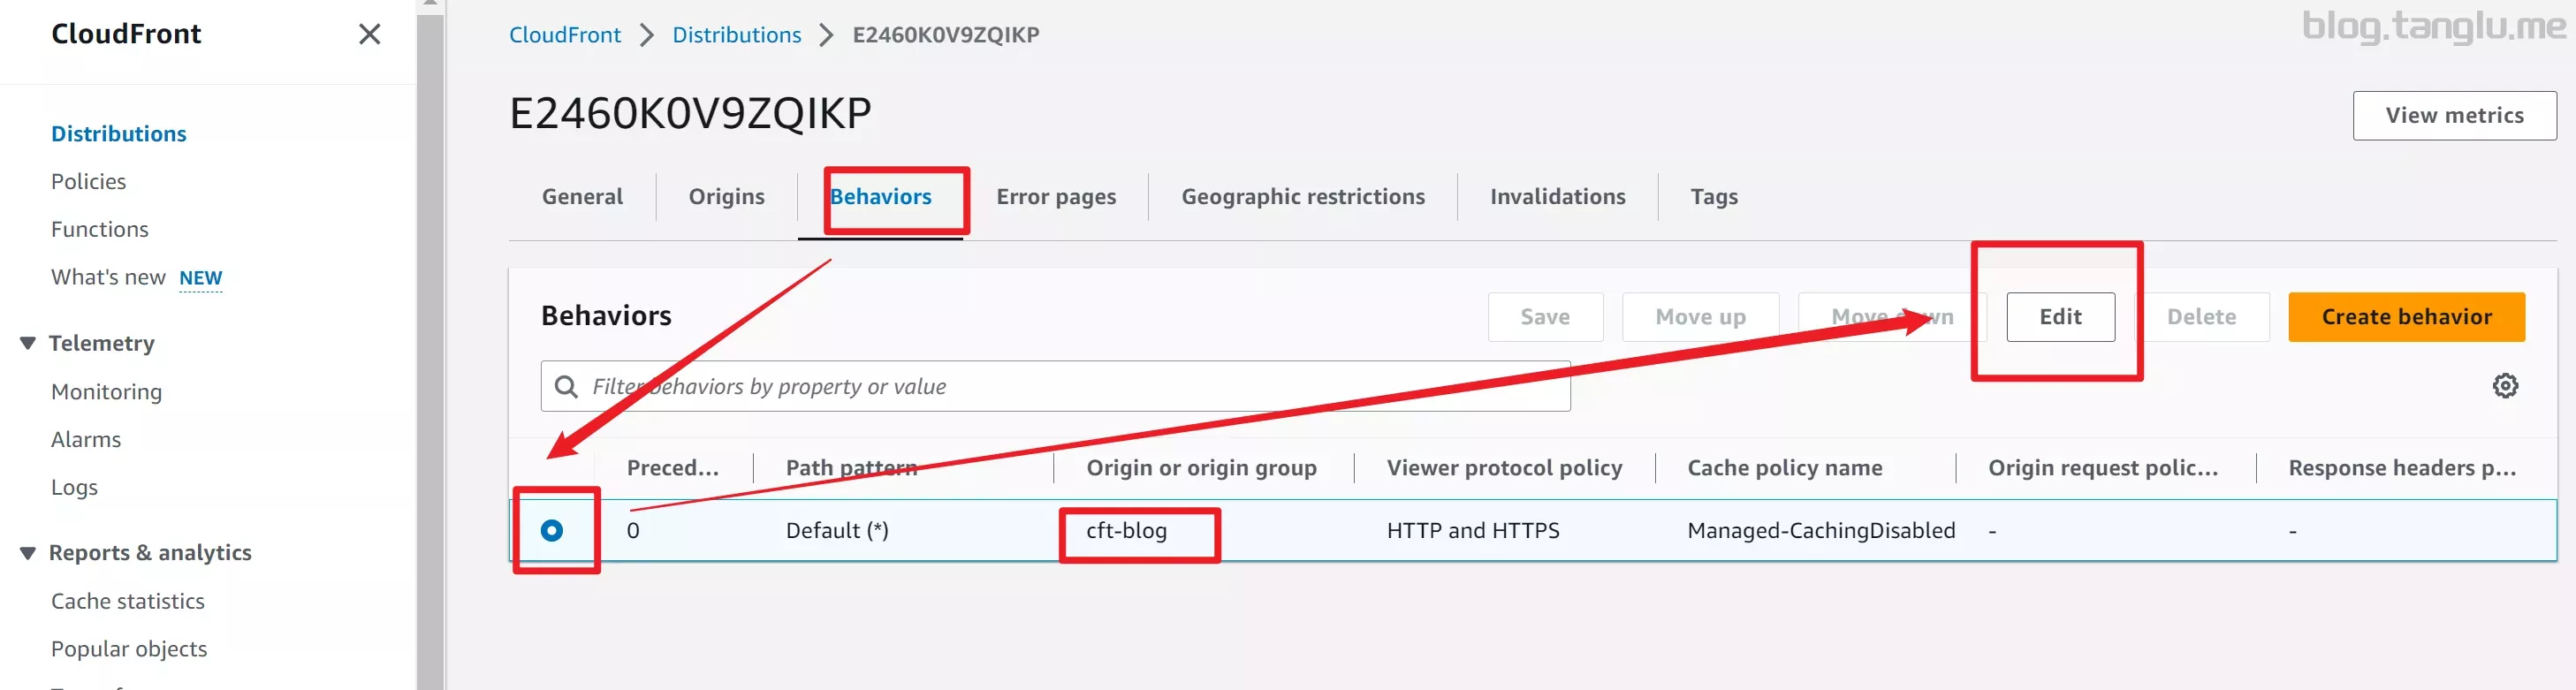Open Policies in the sidebar
2576x690 pixels.
pyautogui.click(x=88, y=181)
